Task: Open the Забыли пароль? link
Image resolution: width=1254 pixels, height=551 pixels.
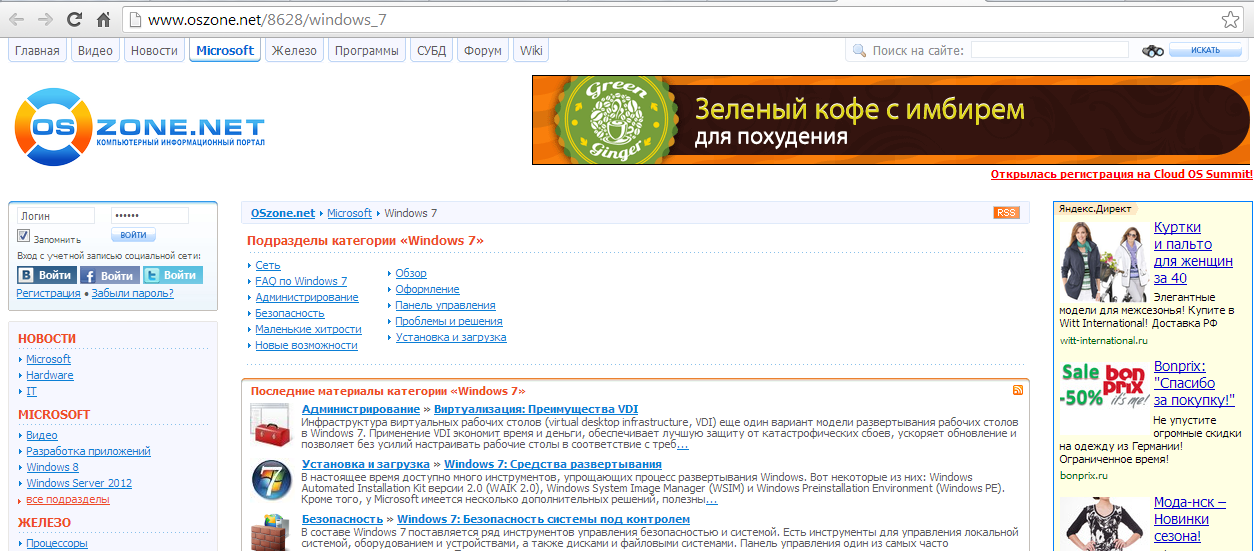Action: pos(132,293)
